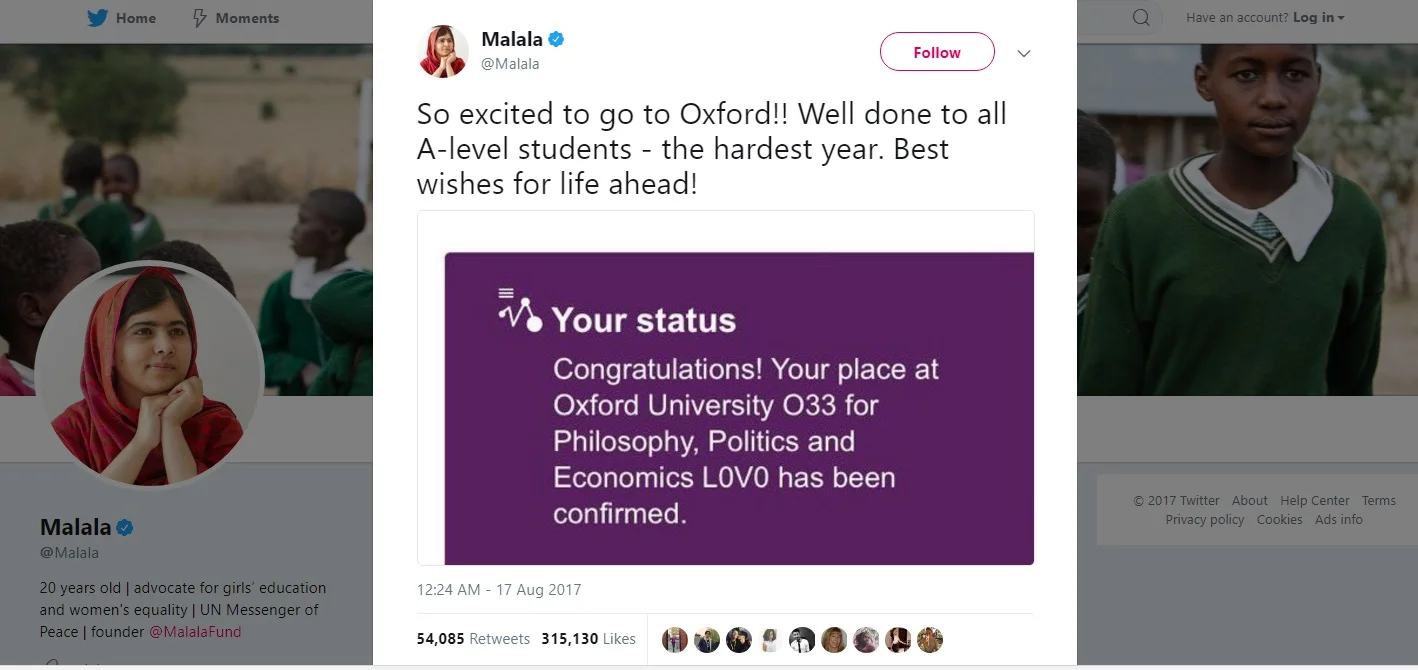The height and width of the screenshot is (670, 1418).
Task: Open the Ads info footer link
Action: point(1338,520)
